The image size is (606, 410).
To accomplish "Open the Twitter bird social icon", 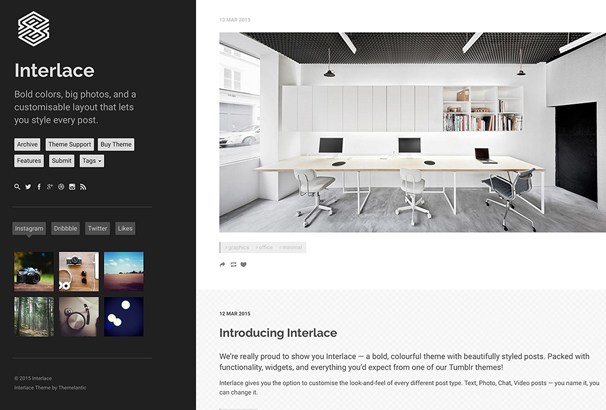I will click(x=28, y=187).
